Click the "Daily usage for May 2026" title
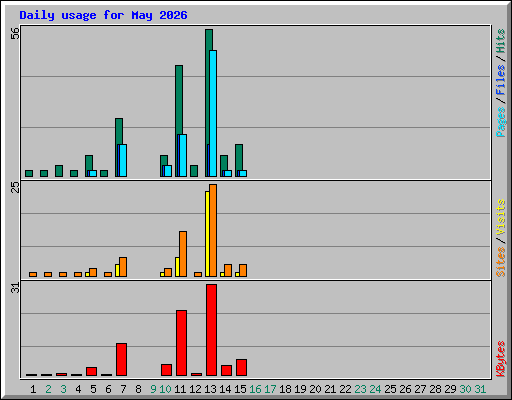 pyautogui.click(x=103, y=15)
